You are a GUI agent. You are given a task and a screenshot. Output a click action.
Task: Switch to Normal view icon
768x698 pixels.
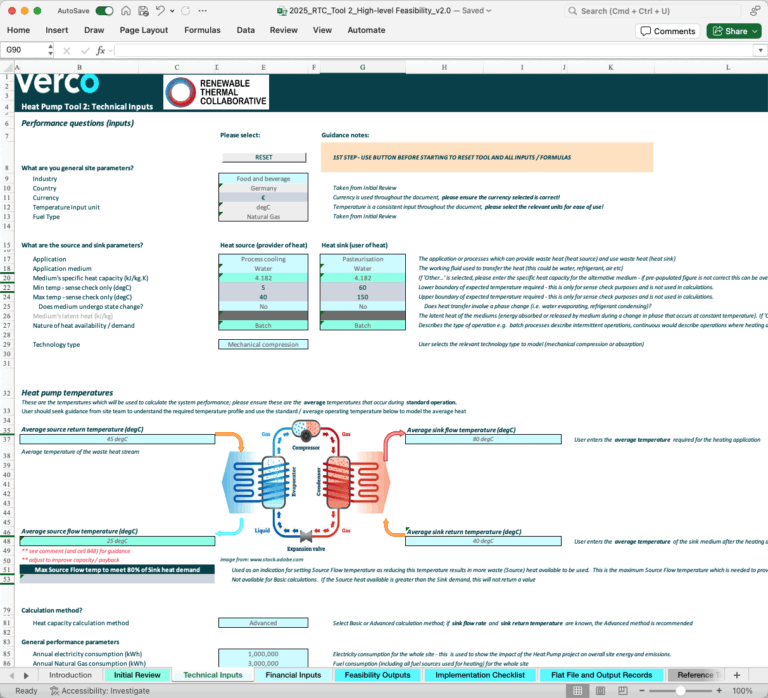578,691
